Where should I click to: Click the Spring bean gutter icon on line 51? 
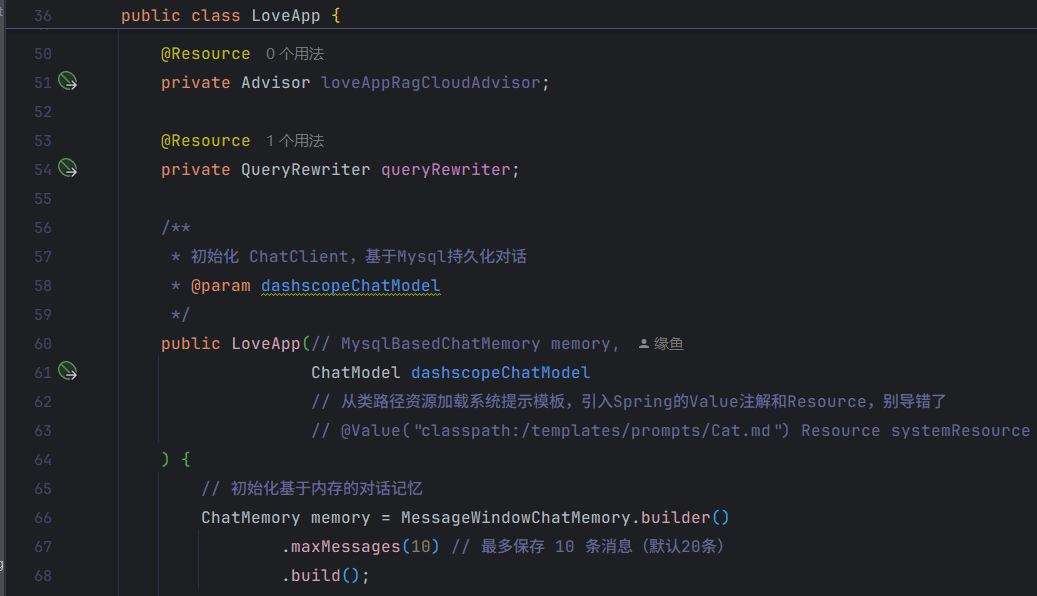coord(68,82)
